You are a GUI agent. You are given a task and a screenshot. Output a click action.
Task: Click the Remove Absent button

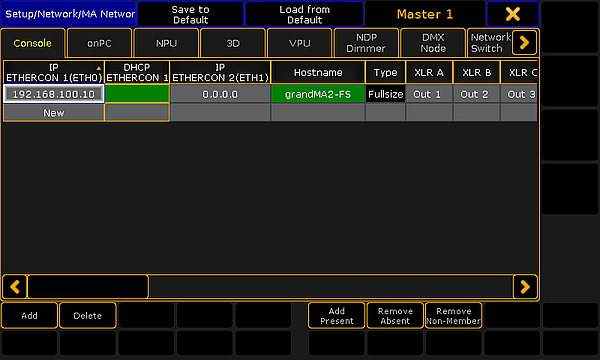tap(395, 316)
